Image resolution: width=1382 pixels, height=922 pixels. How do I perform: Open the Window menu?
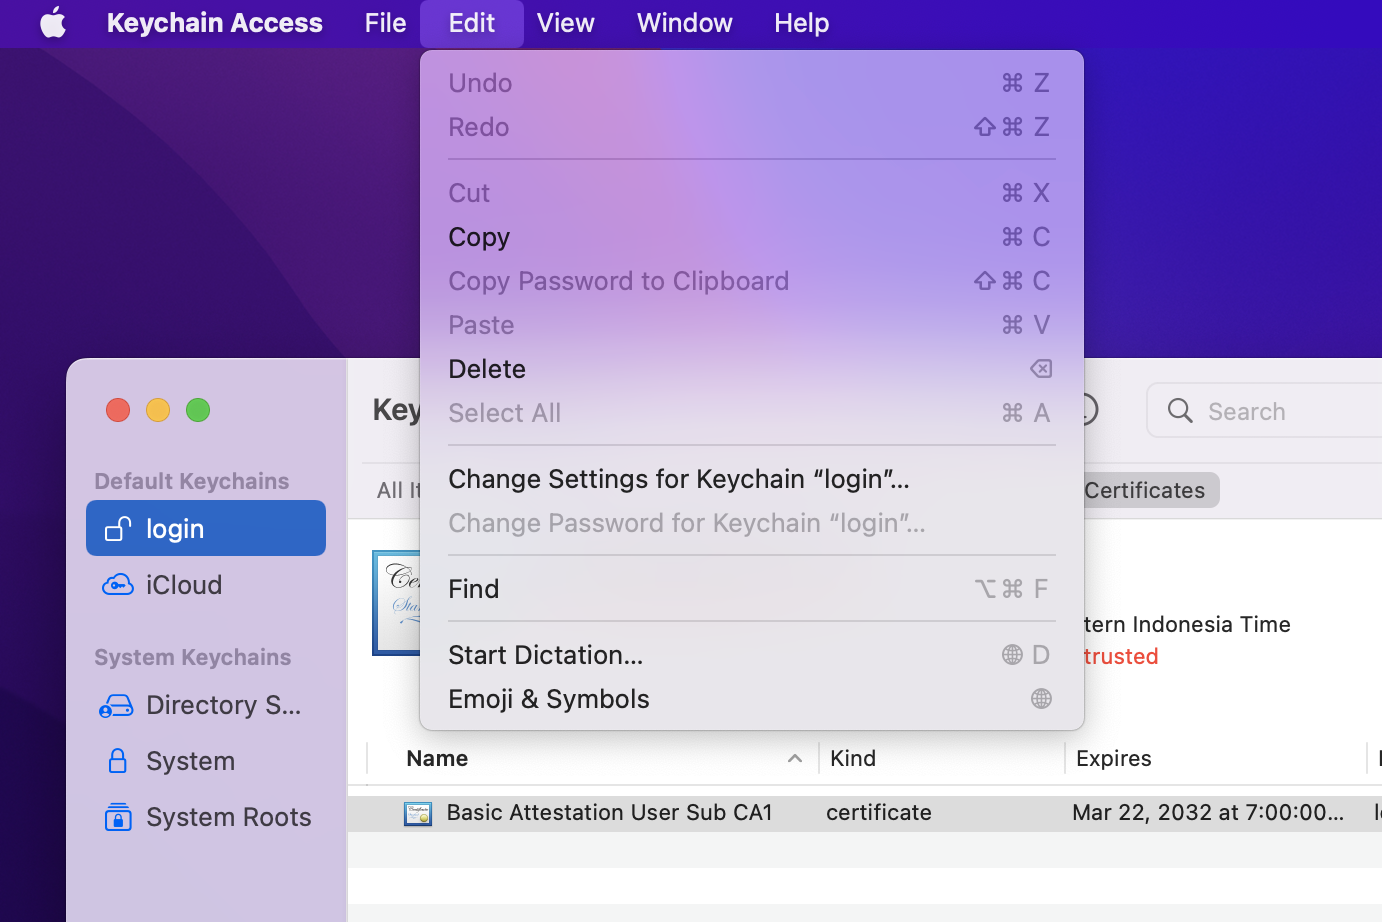point(685,23)
